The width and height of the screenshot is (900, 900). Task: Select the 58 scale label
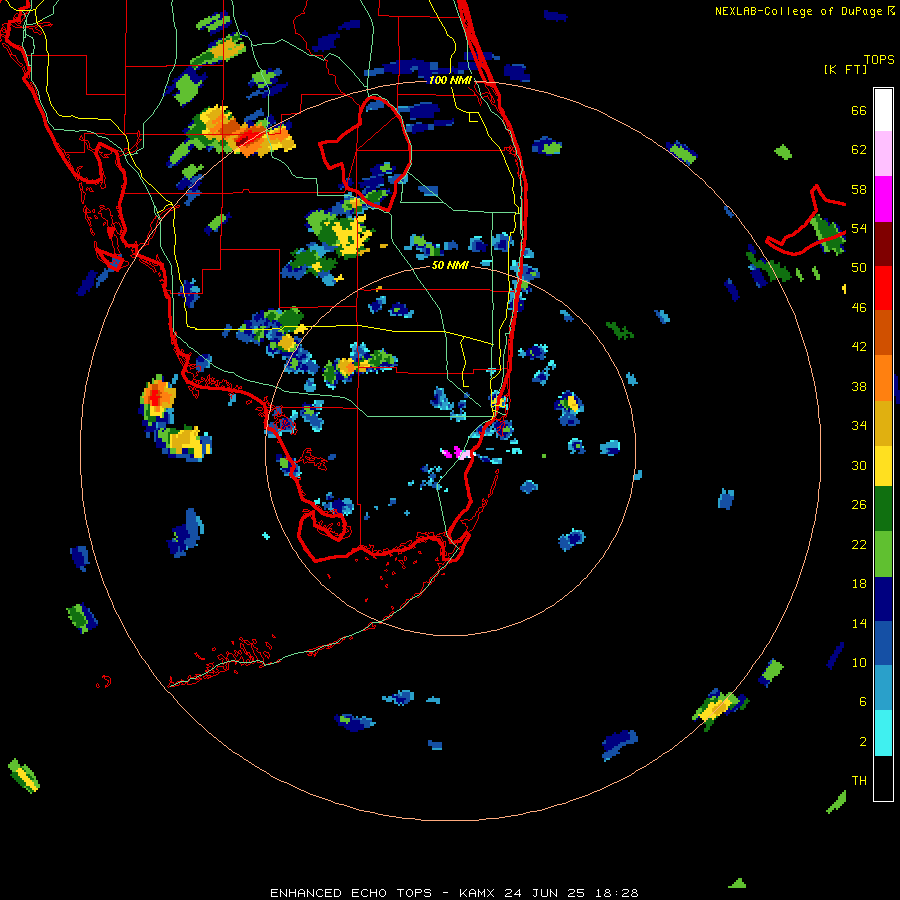859,189
